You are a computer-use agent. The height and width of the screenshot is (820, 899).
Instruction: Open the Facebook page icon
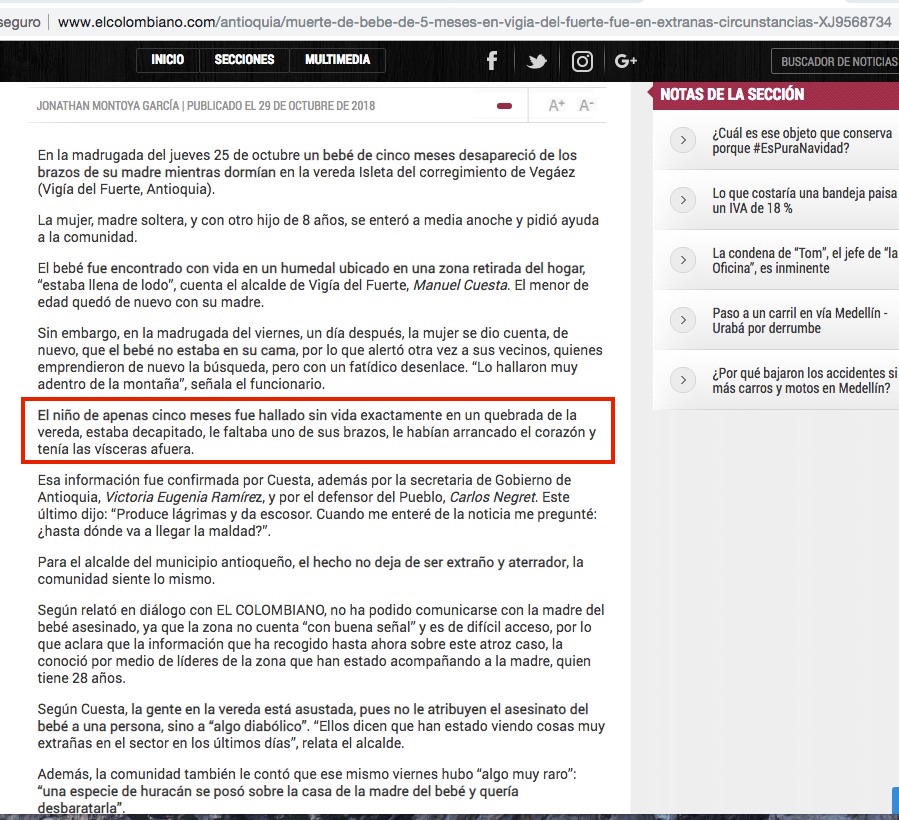[x=492, y=61]
